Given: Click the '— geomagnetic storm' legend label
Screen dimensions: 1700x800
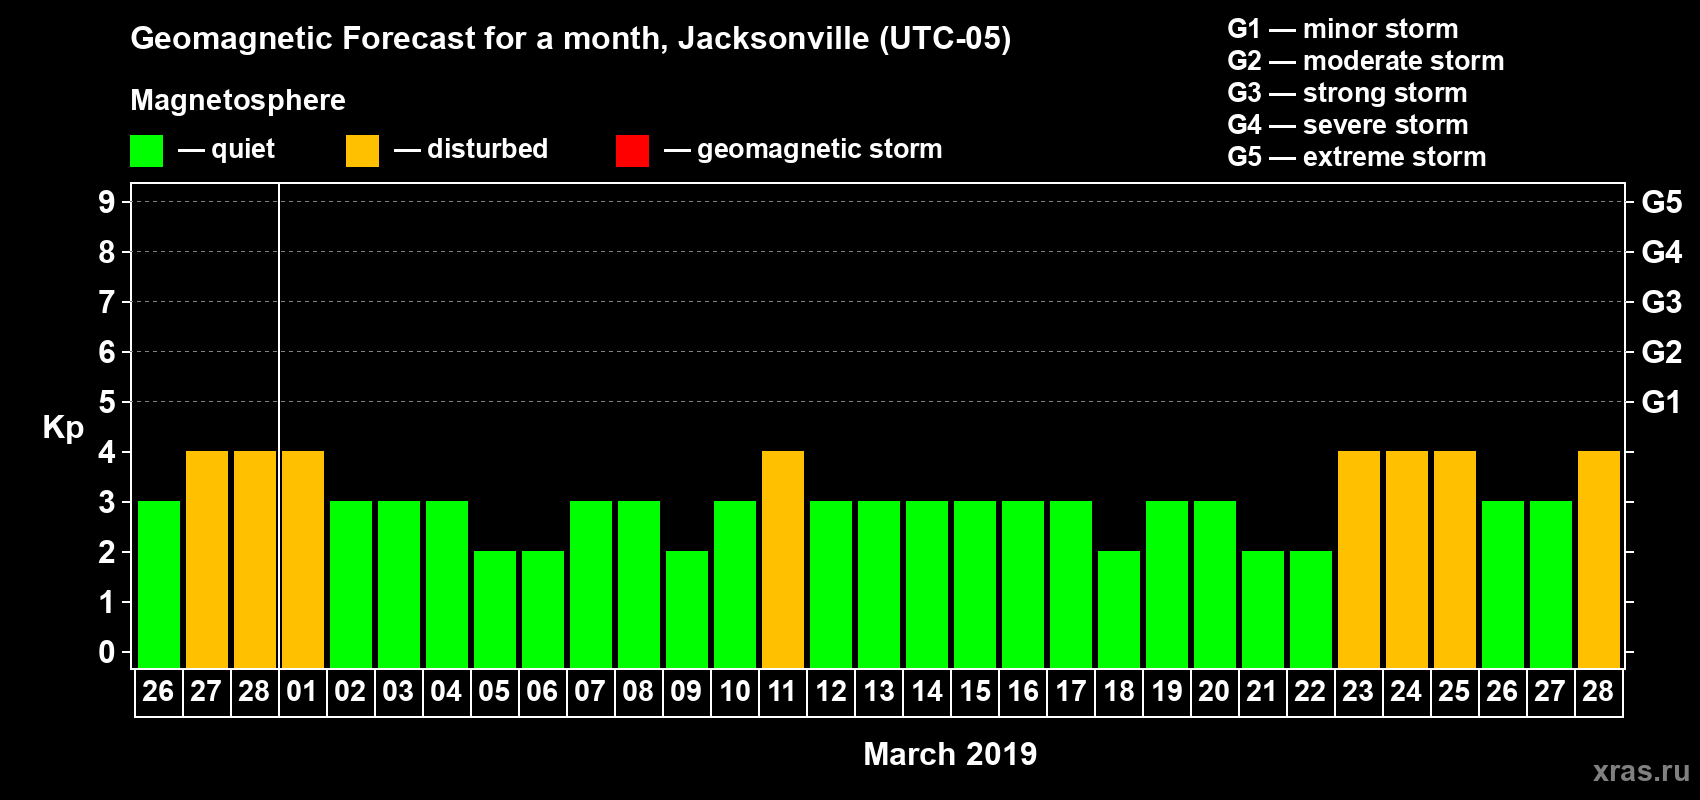Looking at the screenshot, I should coord(803,149).
